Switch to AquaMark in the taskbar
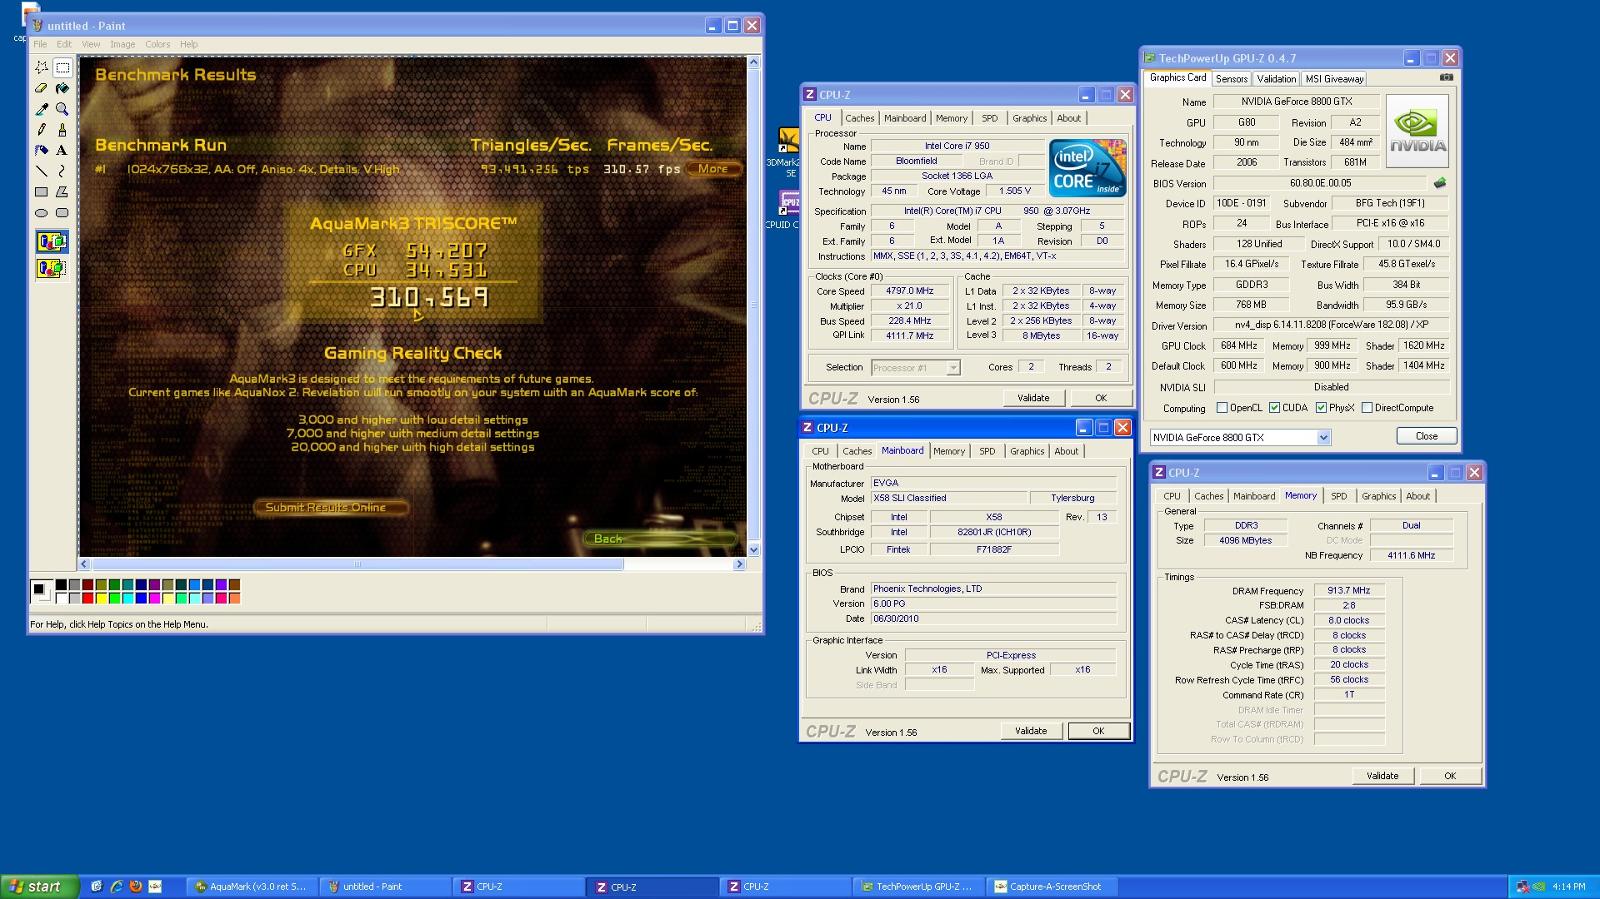The height and width of the screenshot is (899, 1600). (x=252, y=886)
